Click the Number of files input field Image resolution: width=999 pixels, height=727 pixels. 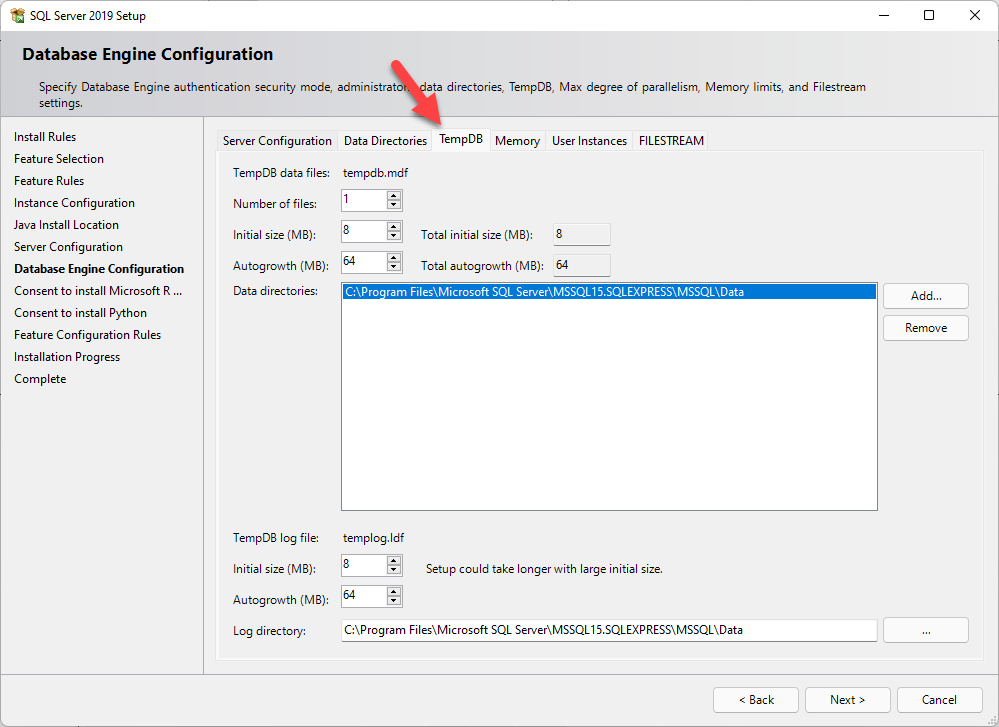[364, 200]
